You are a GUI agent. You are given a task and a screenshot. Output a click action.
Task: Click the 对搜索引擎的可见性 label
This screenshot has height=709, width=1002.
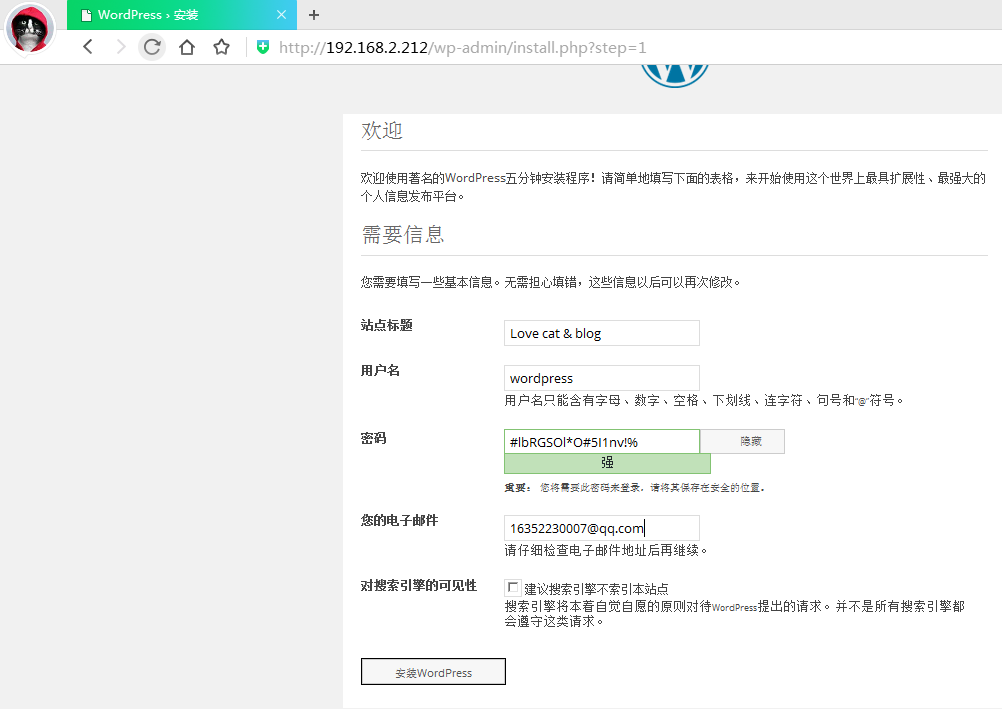click(x=419, y=586)
